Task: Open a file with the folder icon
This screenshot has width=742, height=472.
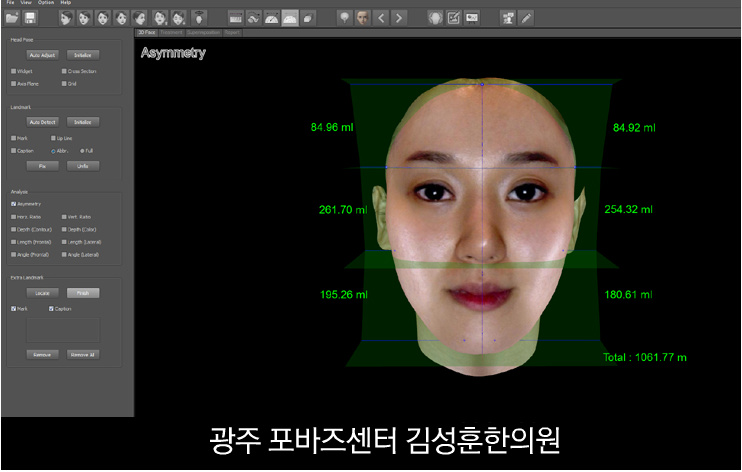Action: click(x=12, y=18)
